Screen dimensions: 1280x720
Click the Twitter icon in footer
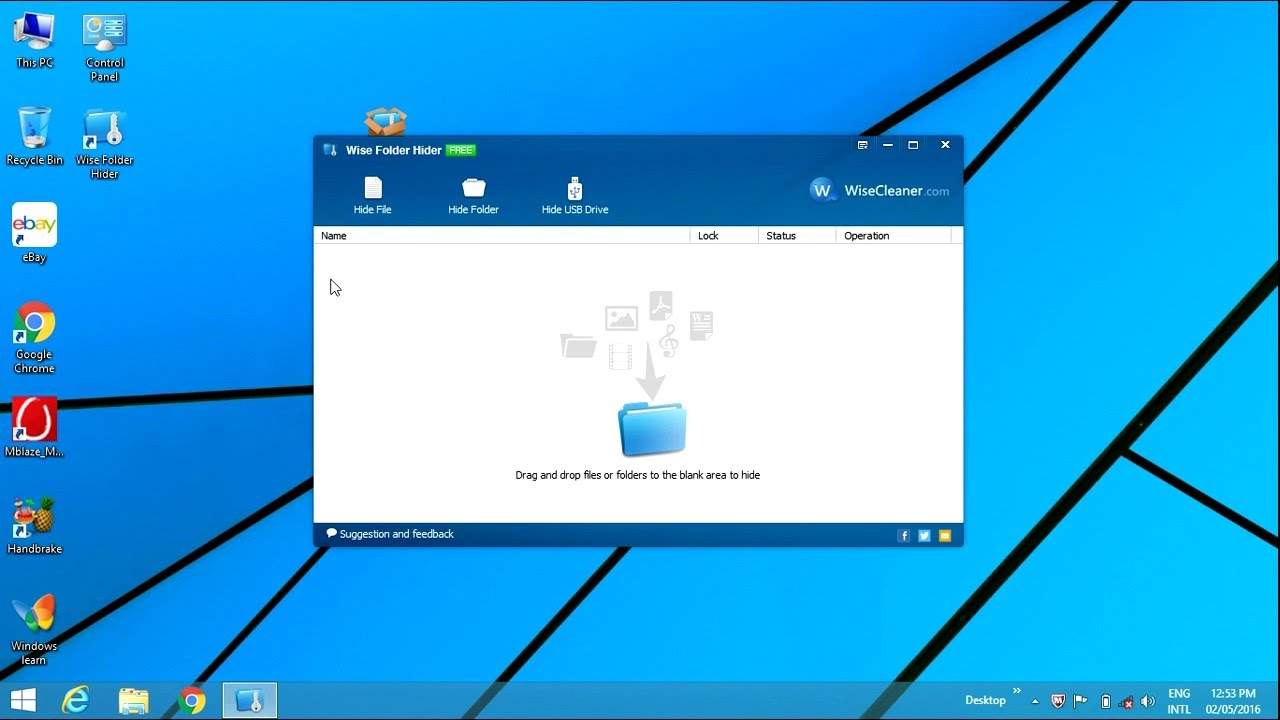(924, 536)
